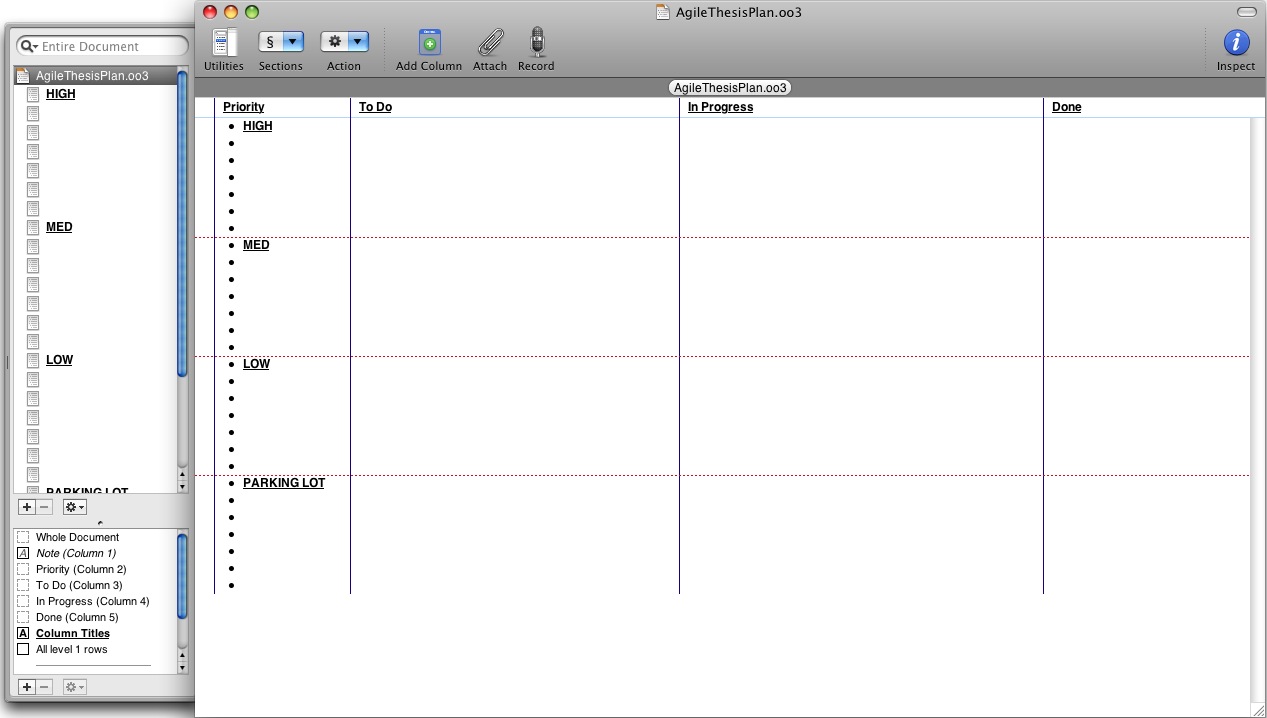Image resolution: width=1267 pixels, height=718 pixels.
Task: Open the Inspect panel
Action: tap(1236, 43)
